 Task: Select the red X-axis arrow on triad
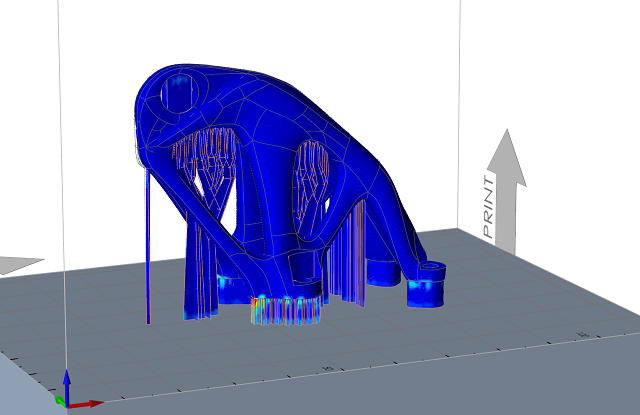(89, 403)
